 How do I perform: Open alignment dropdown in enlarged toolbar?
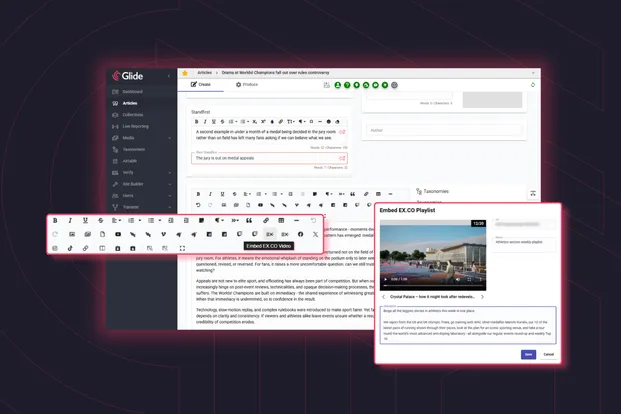(116, 220)
